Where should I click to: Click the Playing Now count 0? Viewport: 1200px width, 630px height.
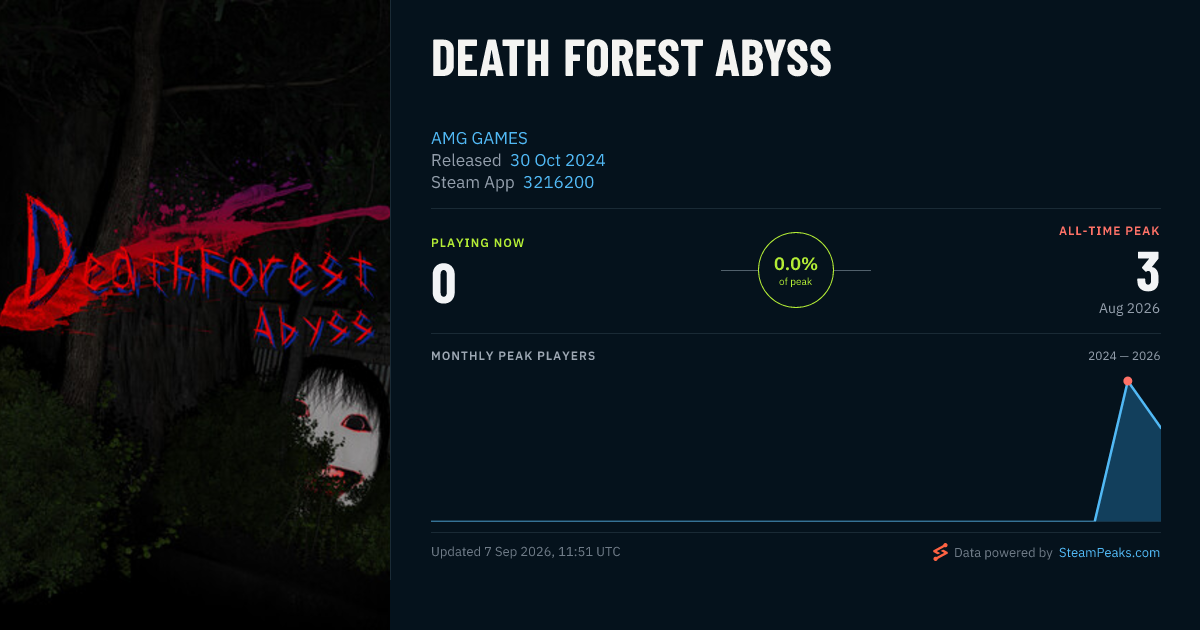(444, 283)
